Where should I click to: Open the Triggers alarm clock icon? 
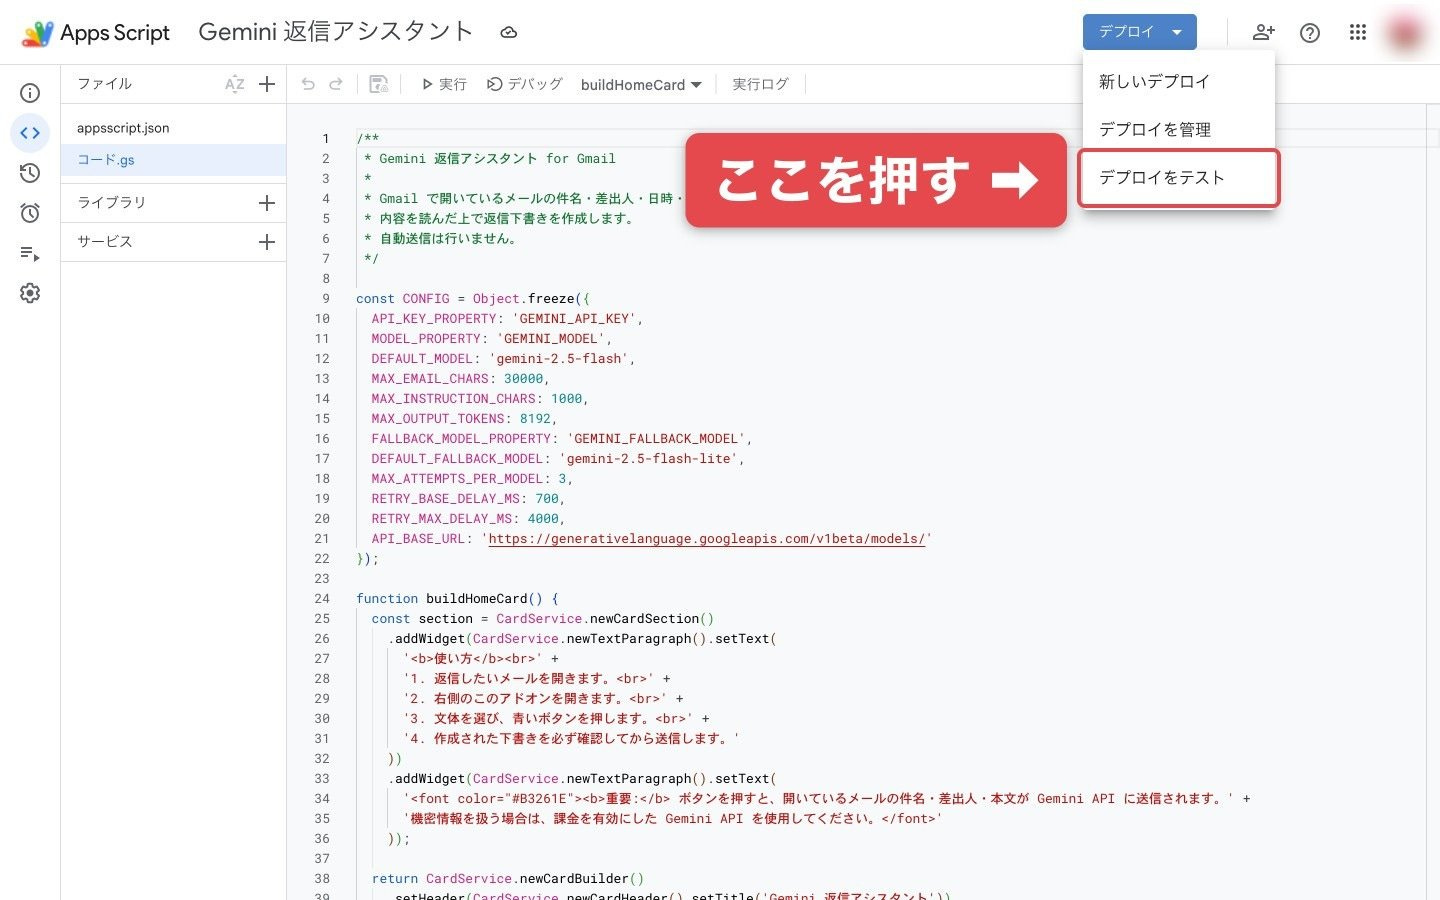click(30, 213)
